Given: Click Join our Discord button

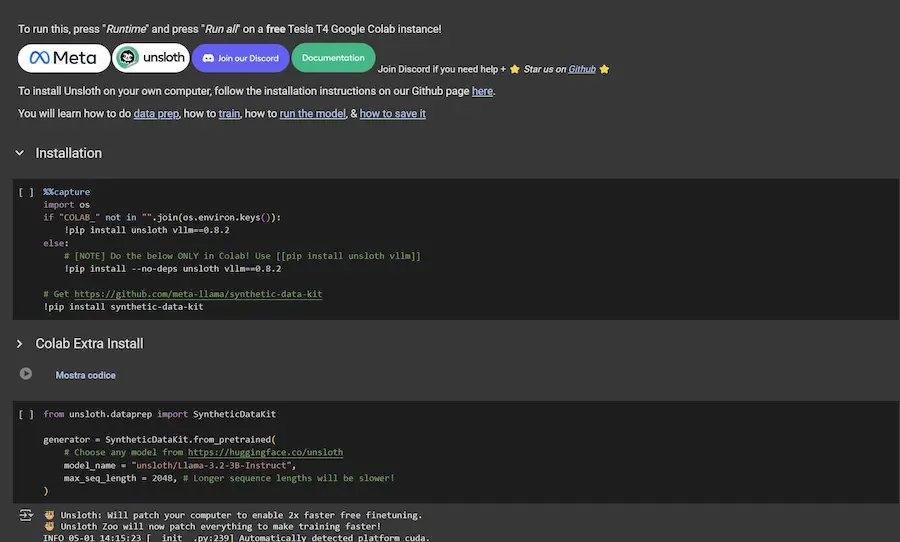Looking at the screenshot, I should 240,58.
